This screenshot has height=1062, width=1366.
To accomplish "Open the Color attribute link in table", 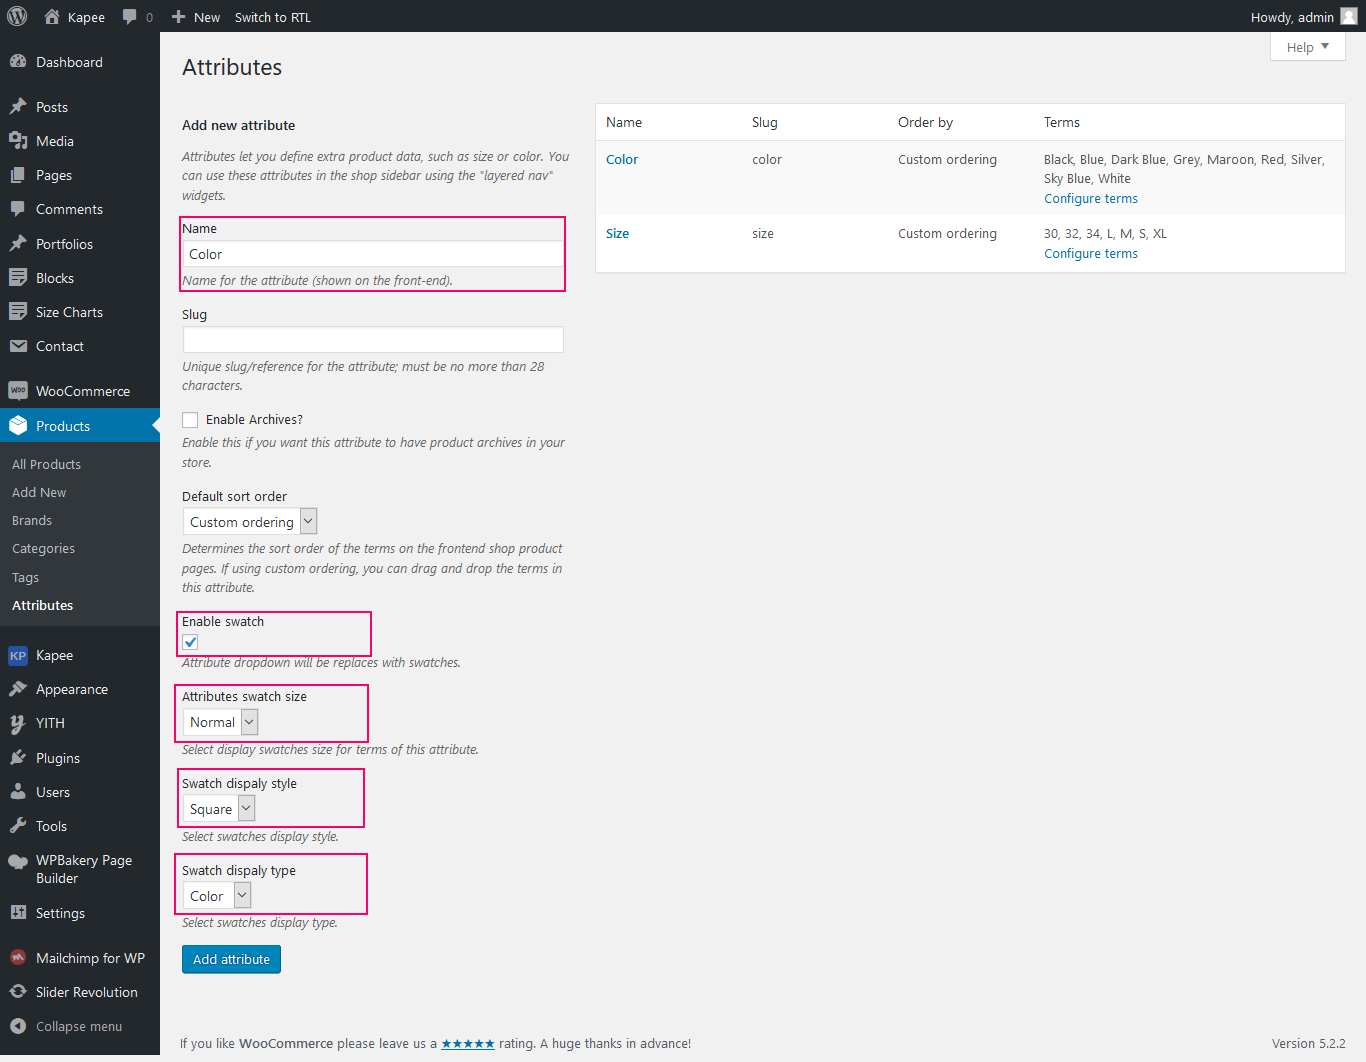I will coord(622,159).
